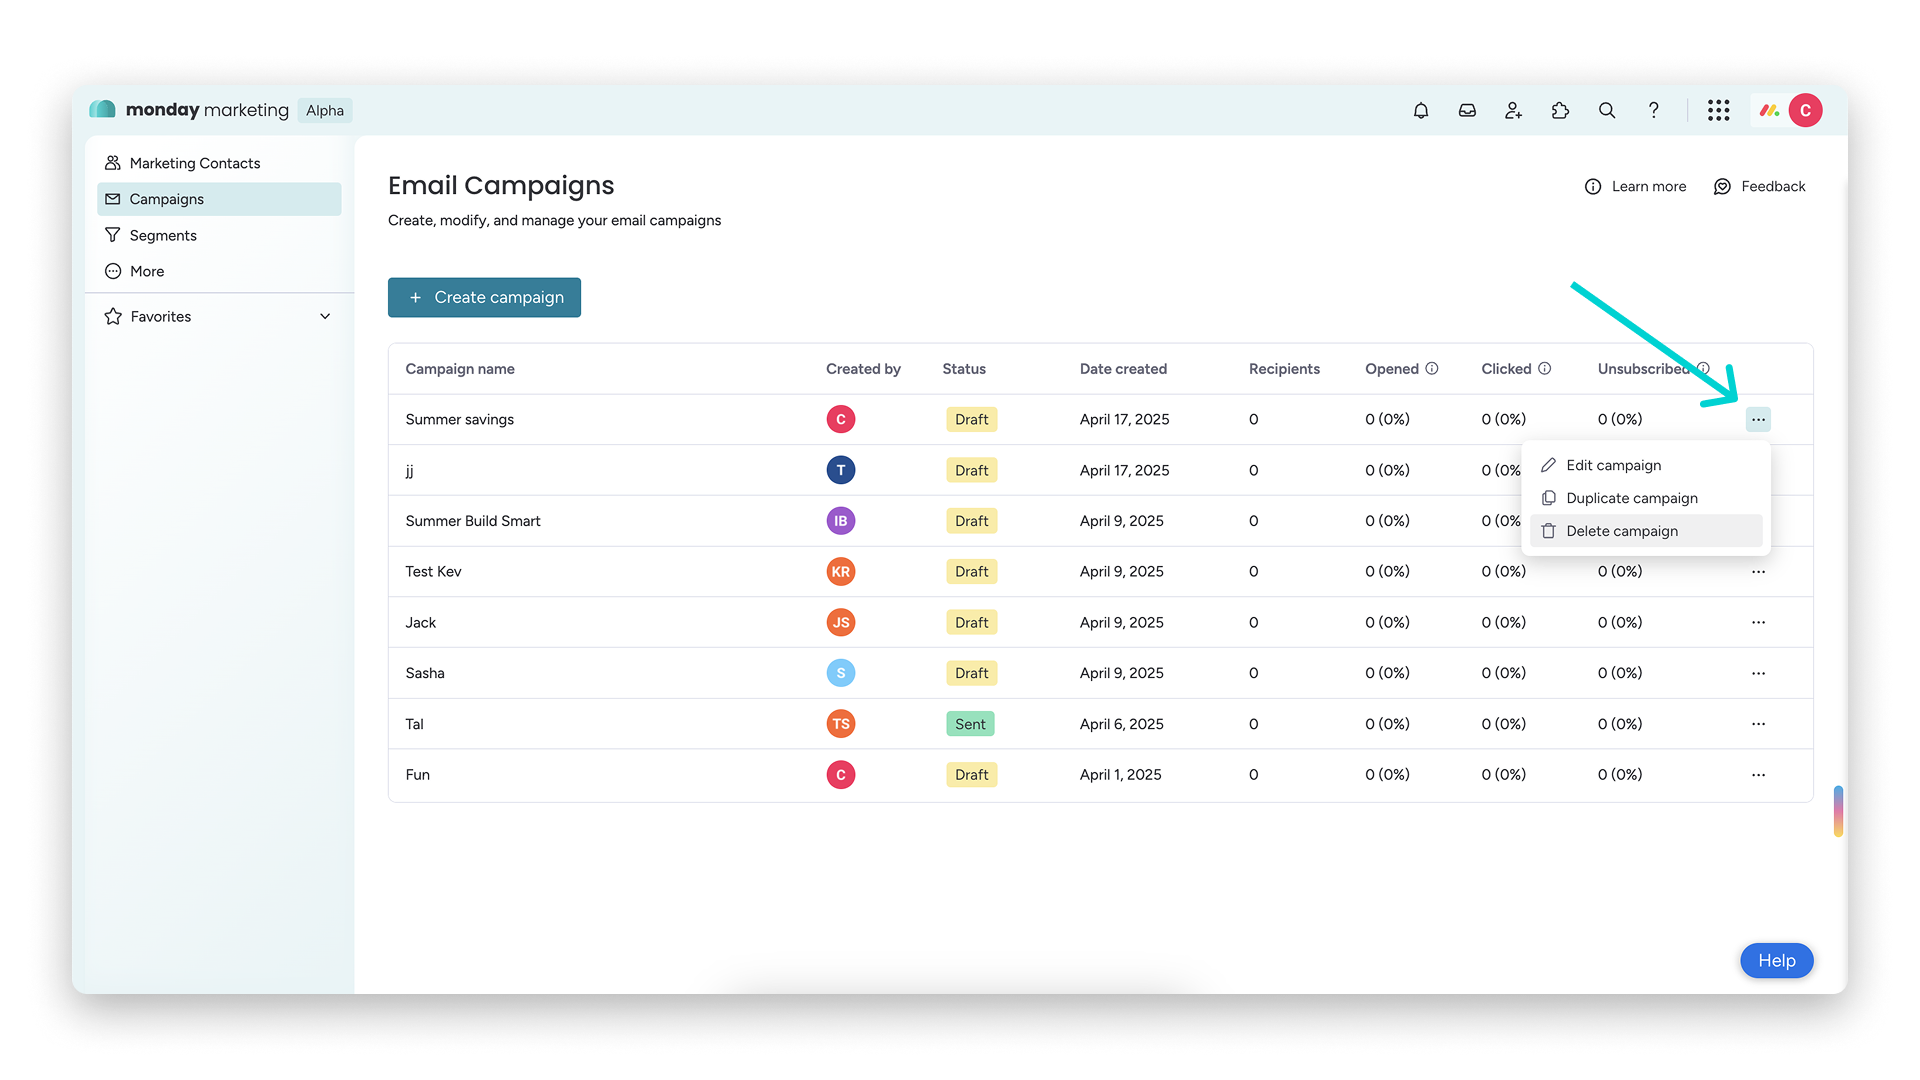
Task: Click the monday marketing logo
Action: pyautogui.click(x=189, y=110)
